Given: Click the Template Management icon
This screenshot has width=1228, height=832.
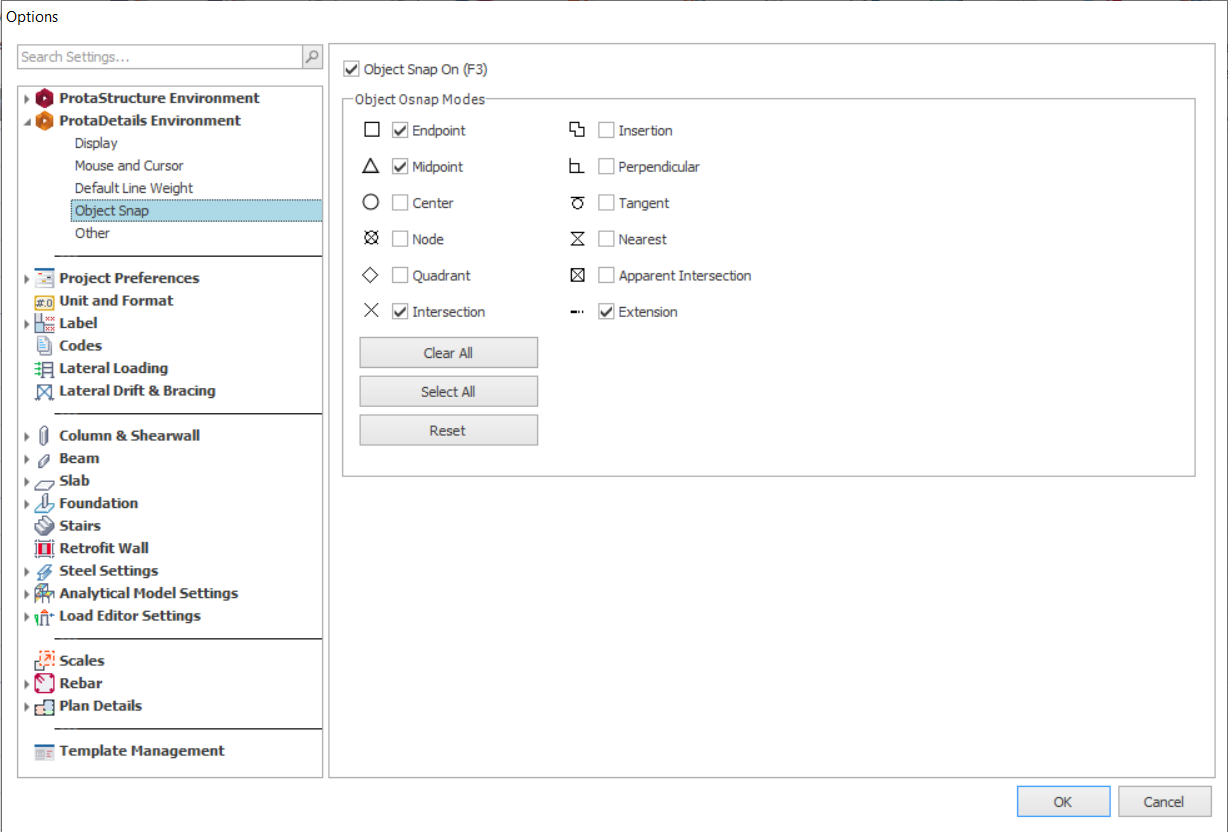Looking at the screenshot, I should [x=44, y=752].
